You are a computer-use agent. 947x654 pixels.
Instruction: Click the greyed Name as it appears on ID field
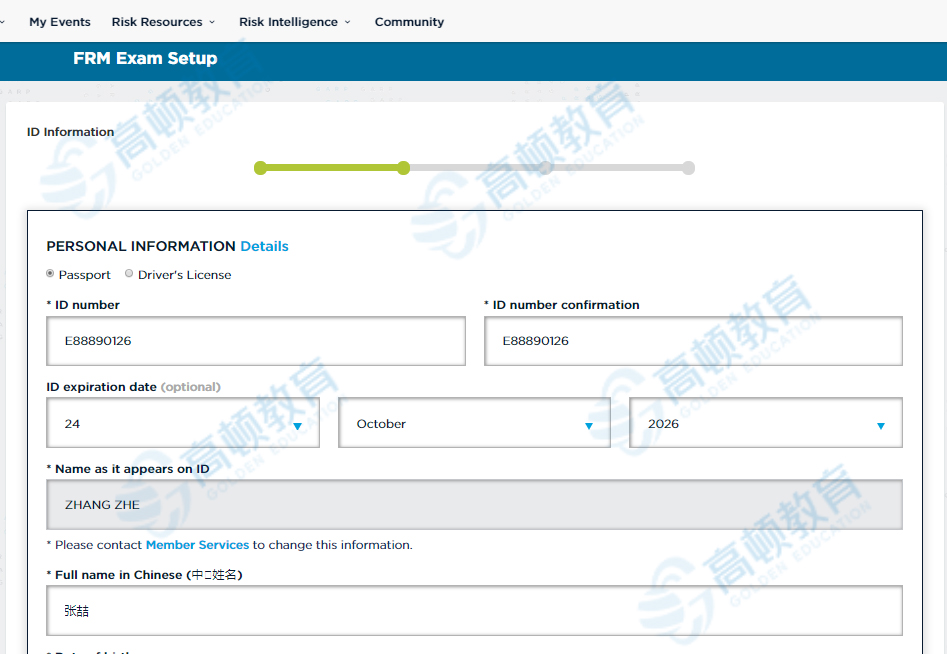(x=475, y=505)
